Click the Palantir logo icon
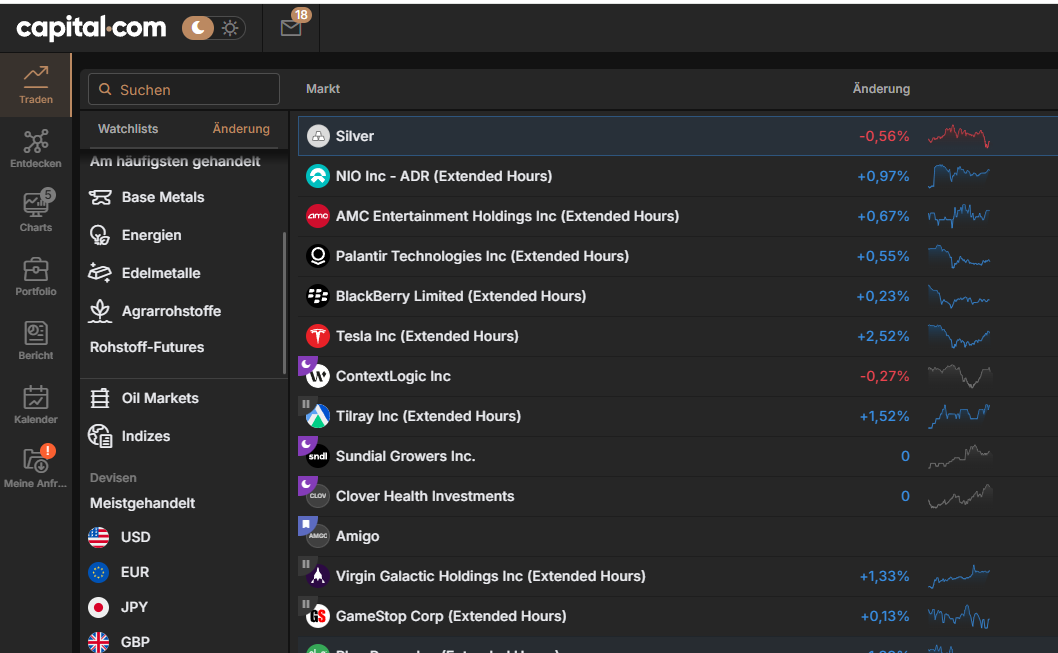1058x653 pixels. pyautogui.click(x=318, y=256)
